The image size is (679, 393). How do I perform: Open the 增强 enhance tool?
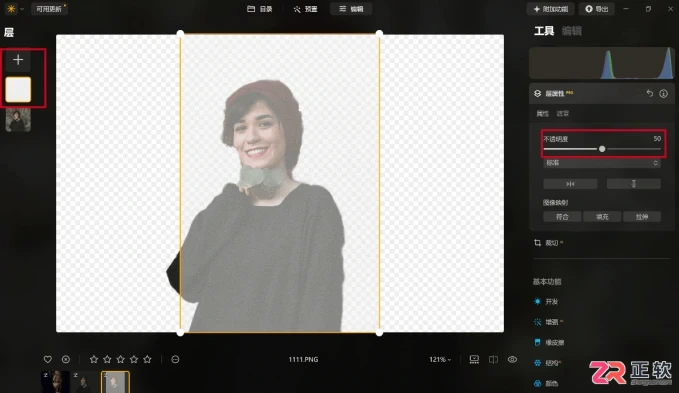tap(548, 322)
